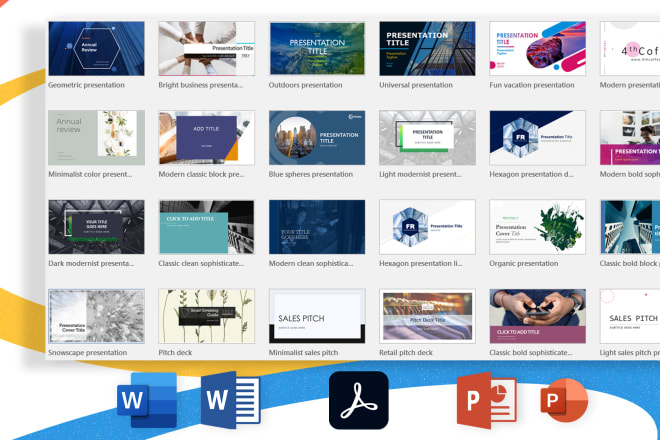Click the 'Modern clean sophistica...' label
Viewport: 660px width, 440px height.
[311, 264]
